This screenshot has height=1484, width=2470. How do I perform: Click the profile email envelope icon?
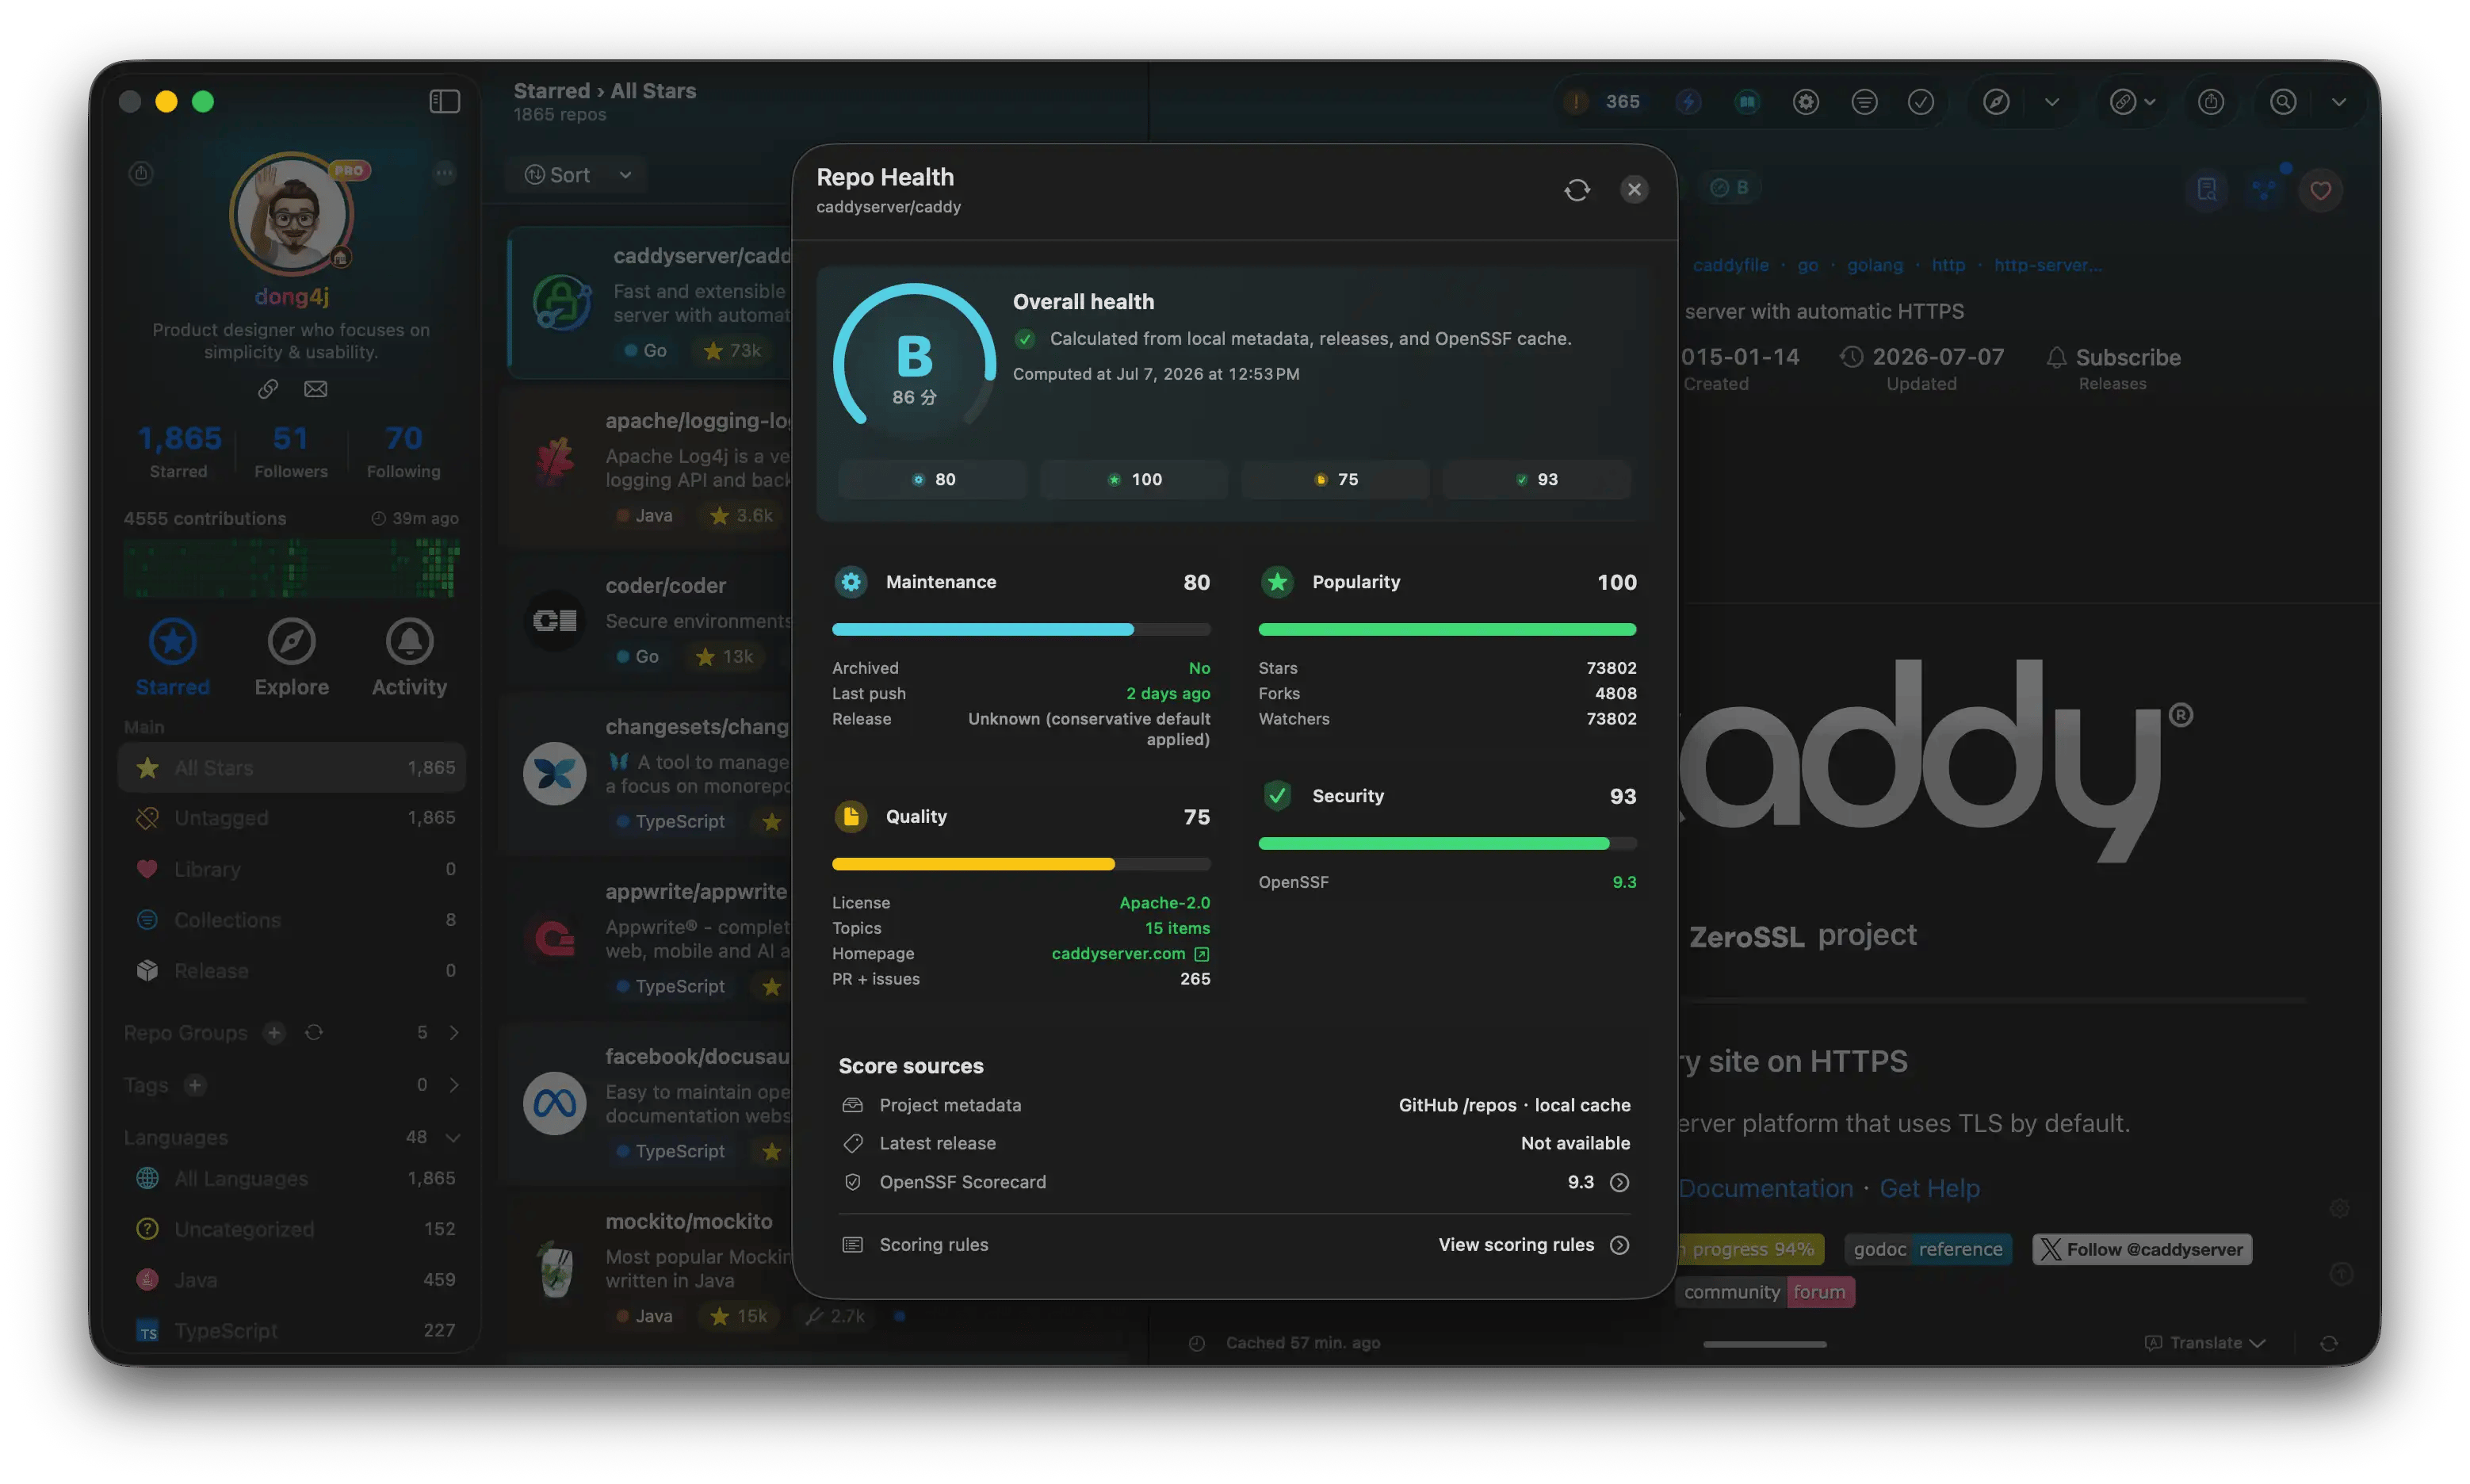315,389
